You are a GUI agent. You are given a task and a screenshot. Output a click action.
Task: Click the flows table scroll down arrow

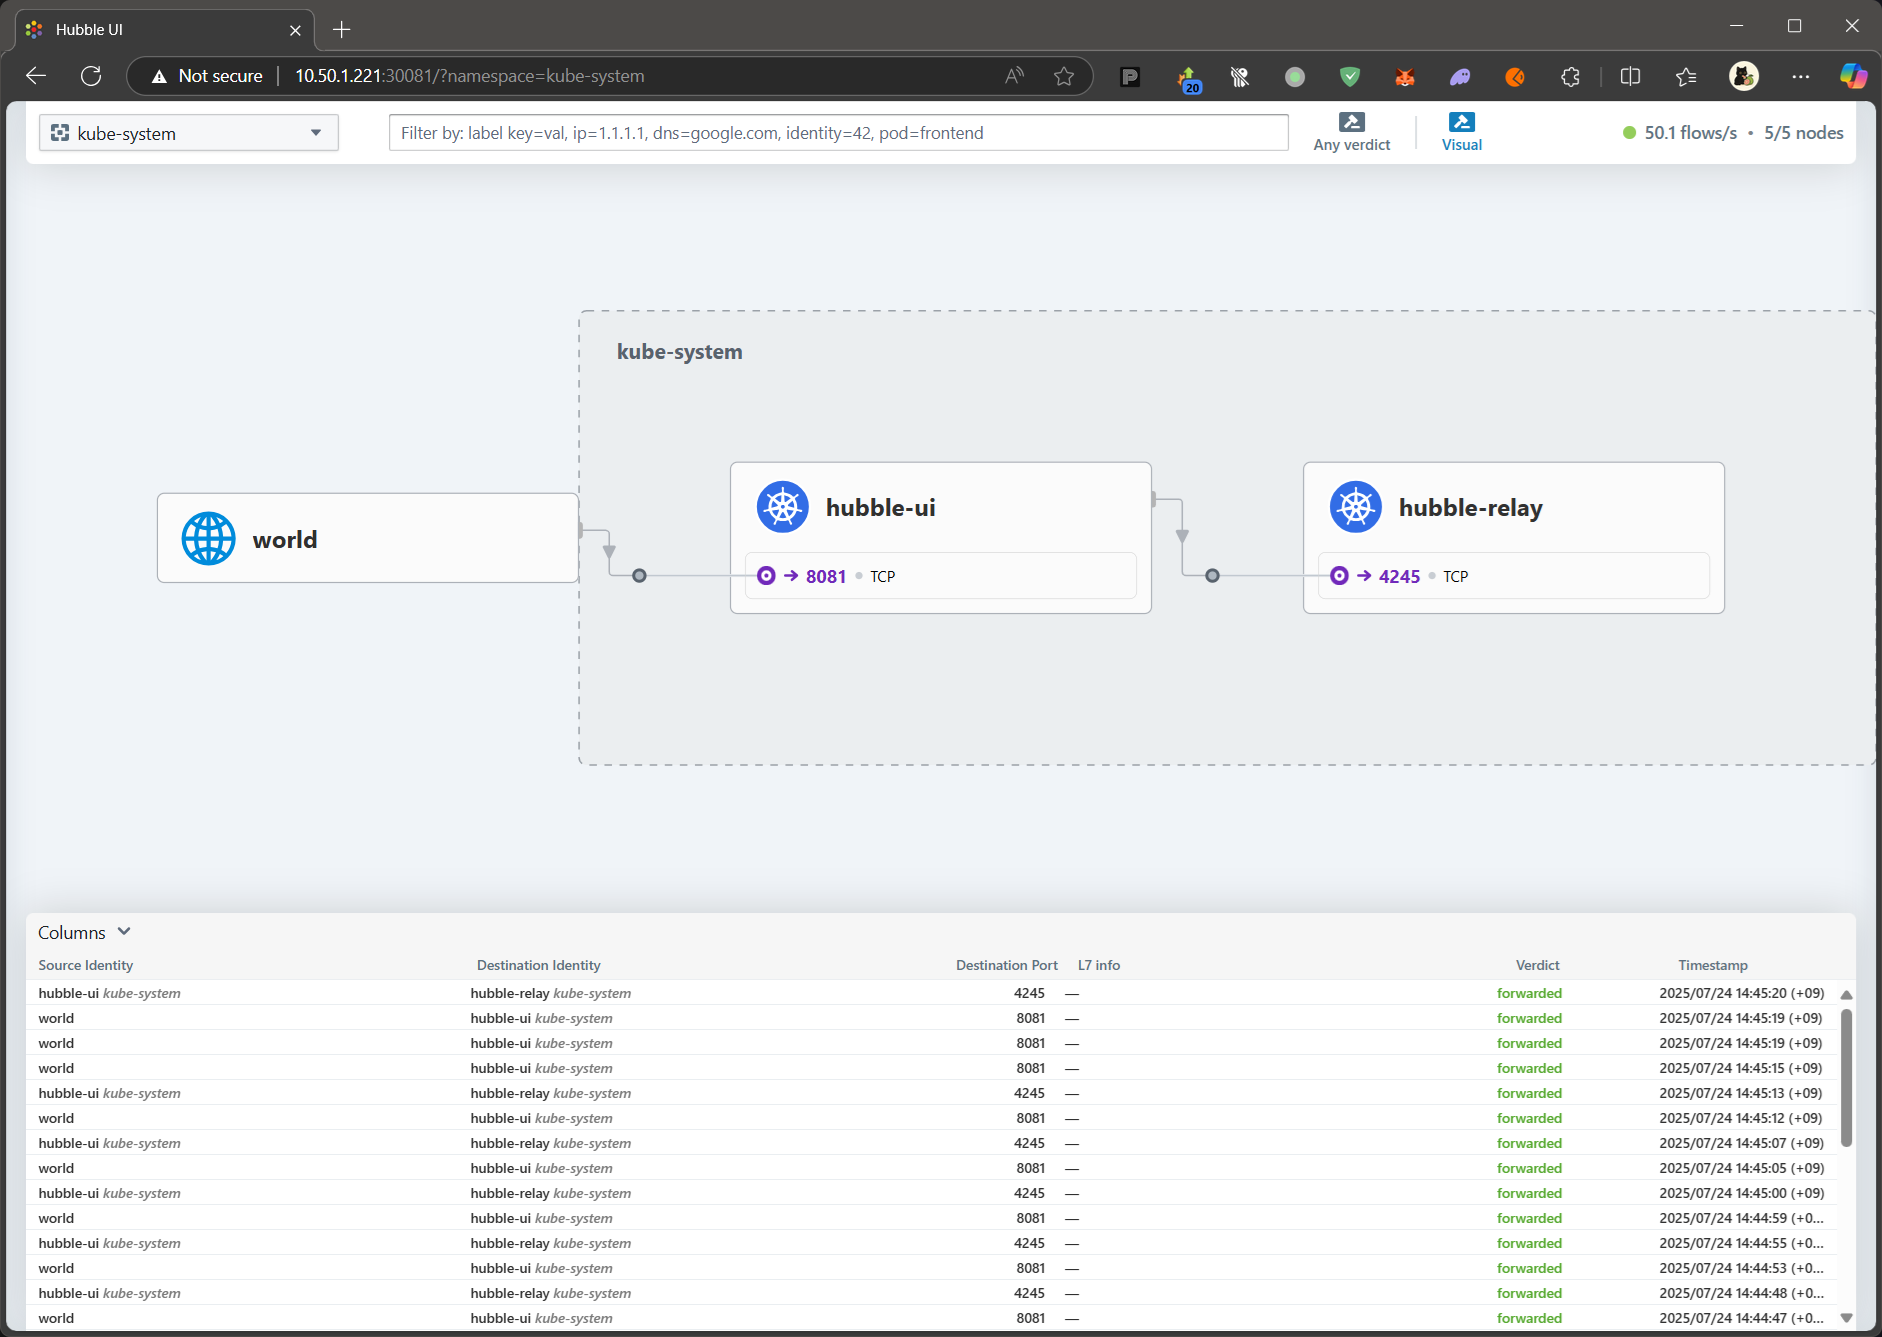click(x=1846, y=1318)
